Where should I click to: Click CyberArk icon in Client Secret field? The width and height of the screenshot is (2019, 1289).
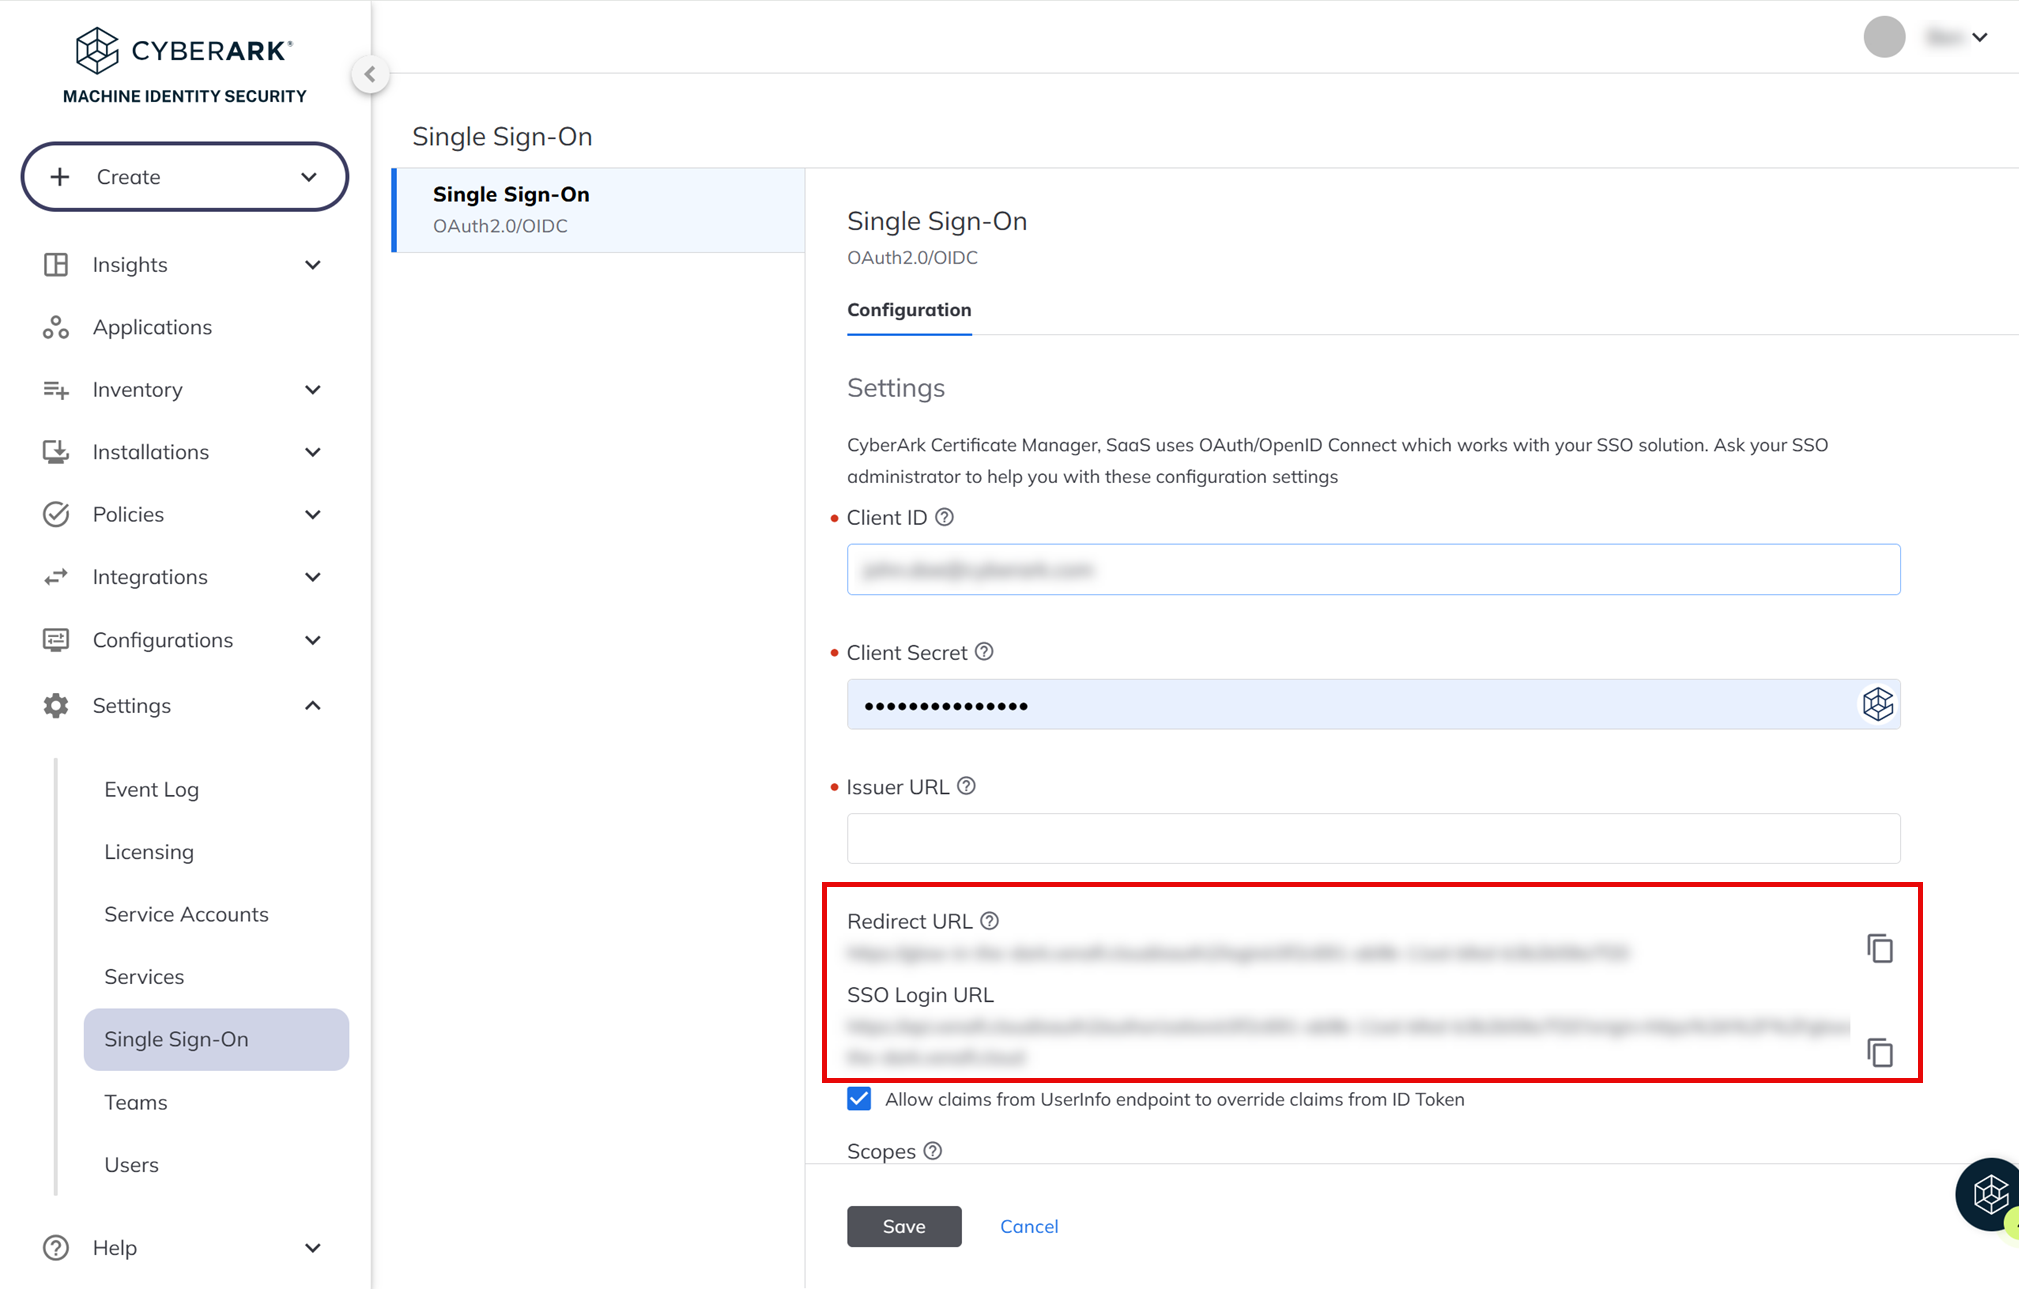1877,704
